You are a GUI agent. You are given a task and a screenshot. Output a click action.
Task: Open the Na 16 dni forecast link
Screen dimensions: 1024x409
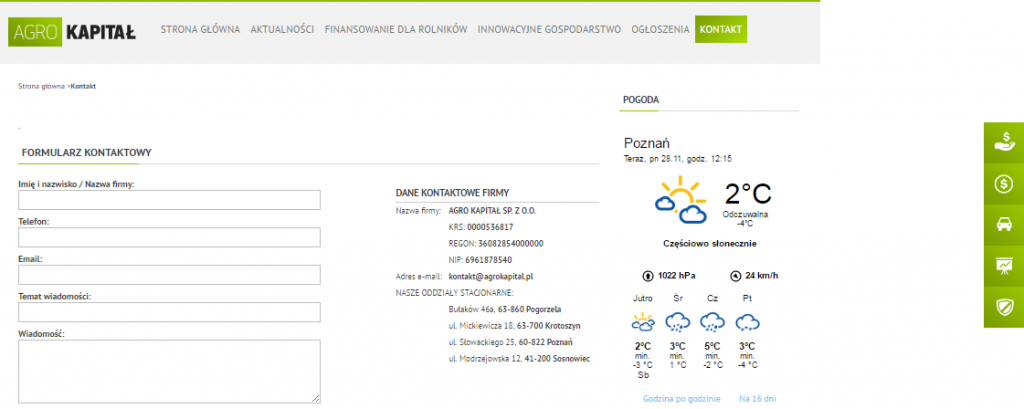click(x=757, y=399)
